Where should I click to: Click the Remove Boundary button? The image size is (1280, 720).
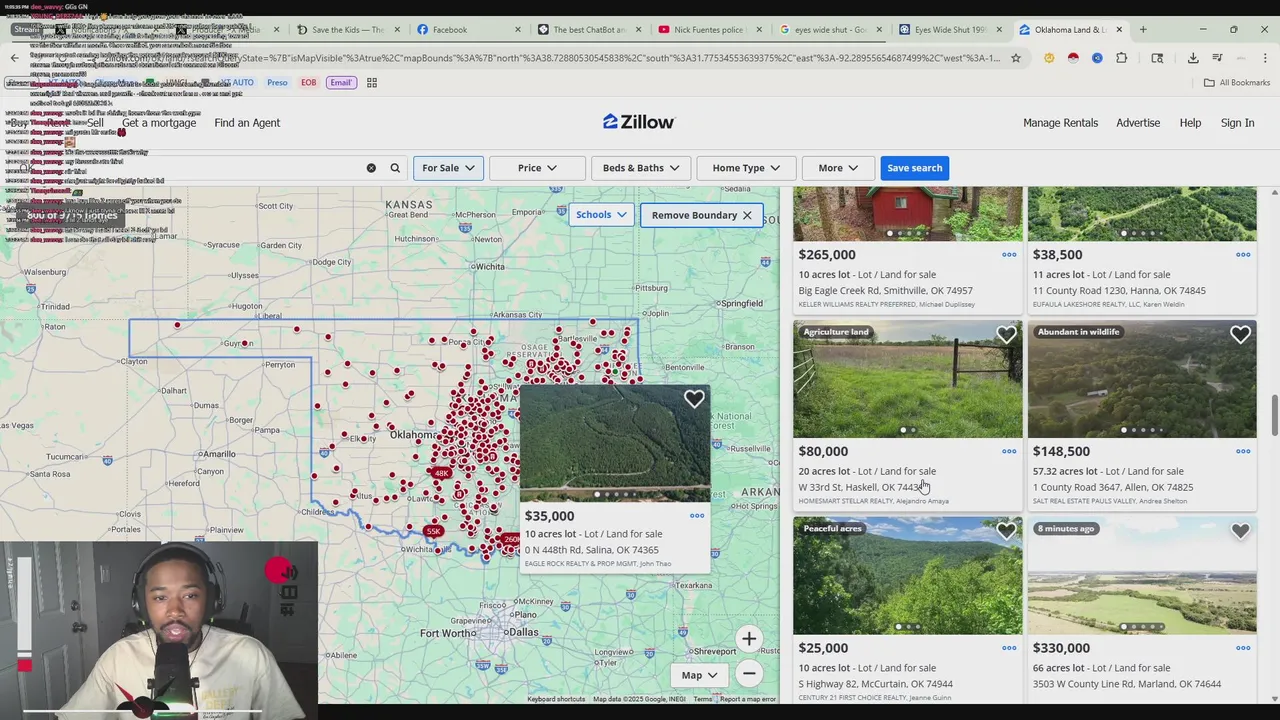(x=702, y=215)
